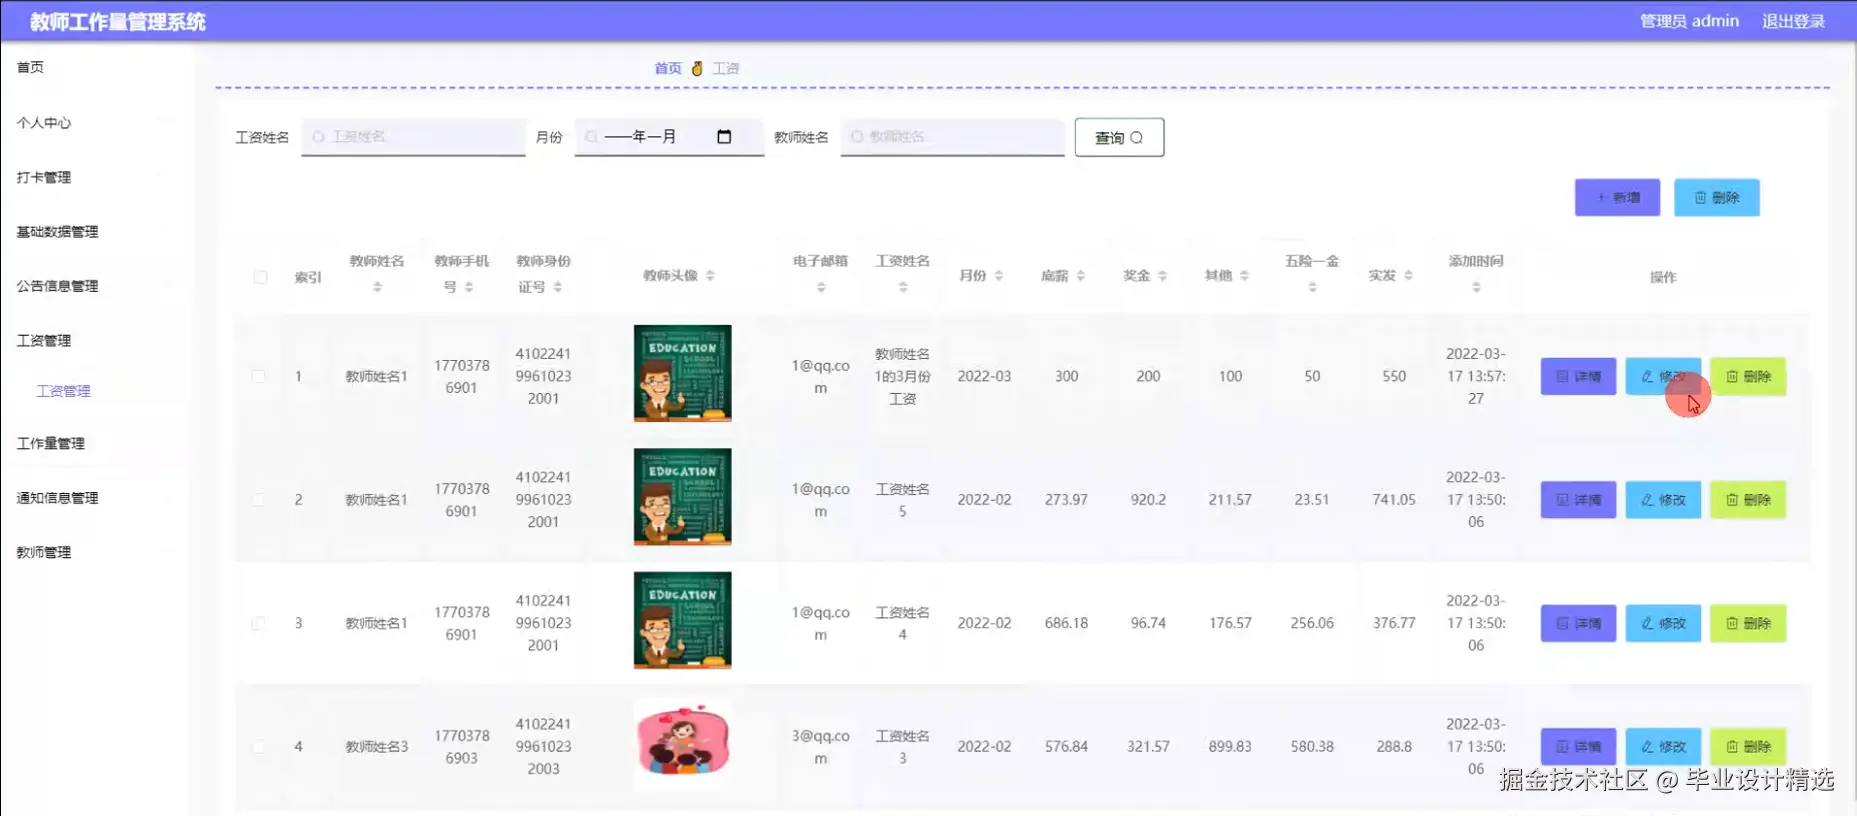Click 删除 for row 3
This screenshot has height=816, width=1857.
pyautogui.click(x=1748, y=623)
